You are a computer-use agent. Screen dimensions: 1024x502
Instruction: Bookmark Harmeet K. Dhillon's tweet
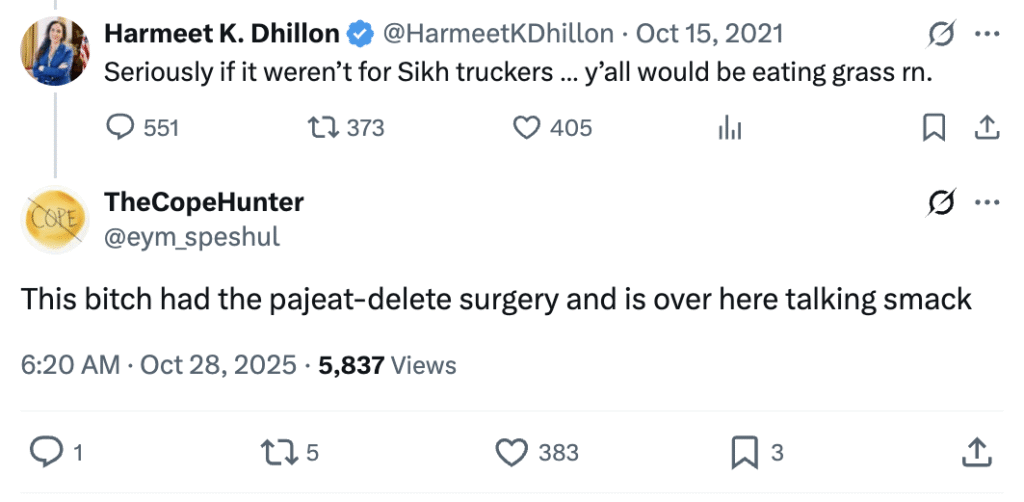coord(933,128)
